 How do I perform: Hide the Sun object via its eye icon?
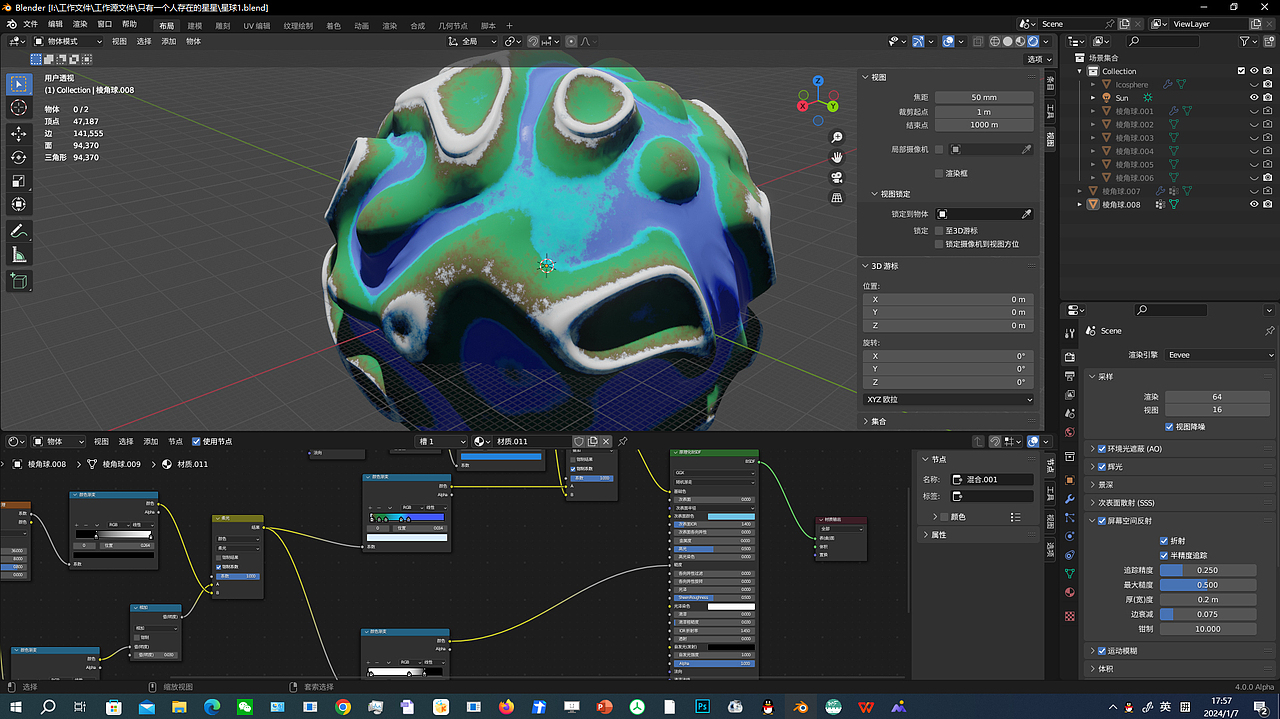(x=1253, y=98)
